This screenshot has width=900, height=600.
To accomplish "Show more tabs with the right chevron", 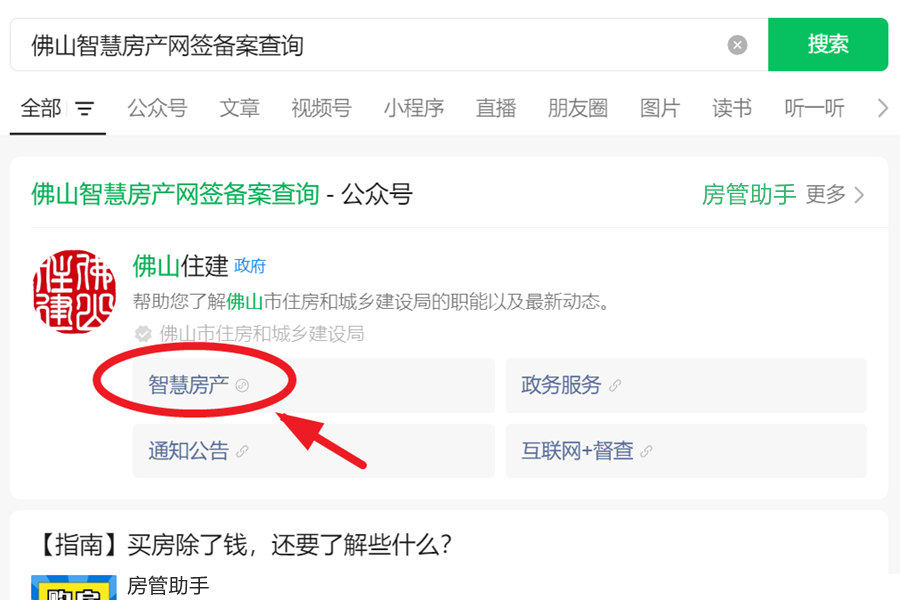I will pos(882,108).
